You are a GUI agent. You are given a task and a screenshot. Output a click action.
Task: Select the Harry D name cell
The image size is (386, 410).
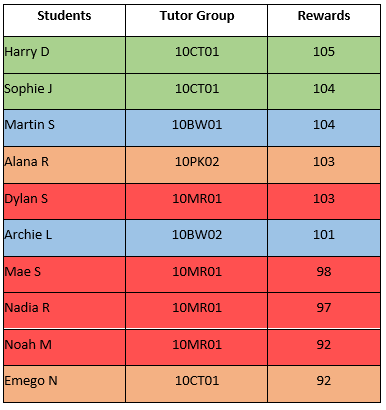[64, 55]
